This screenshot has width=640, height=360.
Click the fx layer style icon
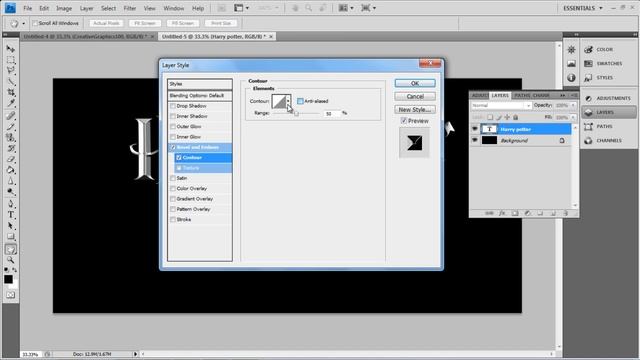pyautogui.click(x=502, y=213)
